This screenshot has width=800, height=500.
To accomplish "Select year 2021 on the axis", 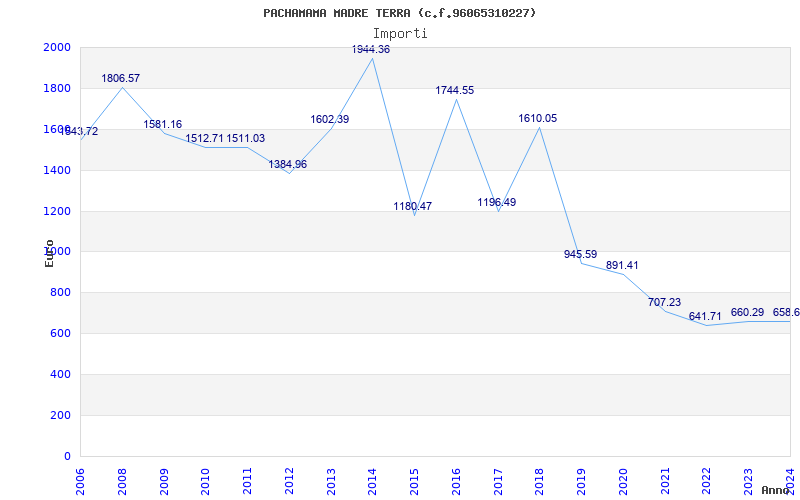I will [x=665, y=481].
